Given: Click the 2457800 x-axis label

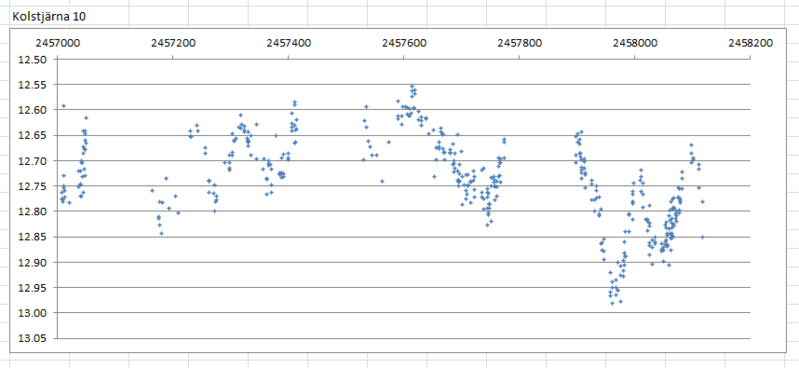Looking at the screenshot, I should (519, 43).
